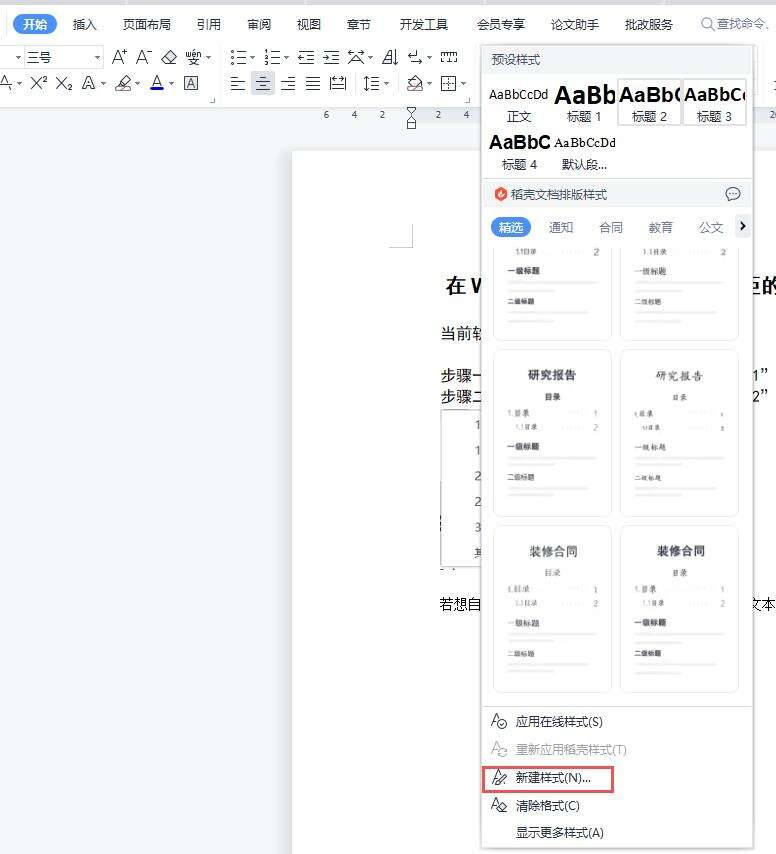Apply the font color A swatch
This screenshot has width=776, height=854.
tap(157, 83)
